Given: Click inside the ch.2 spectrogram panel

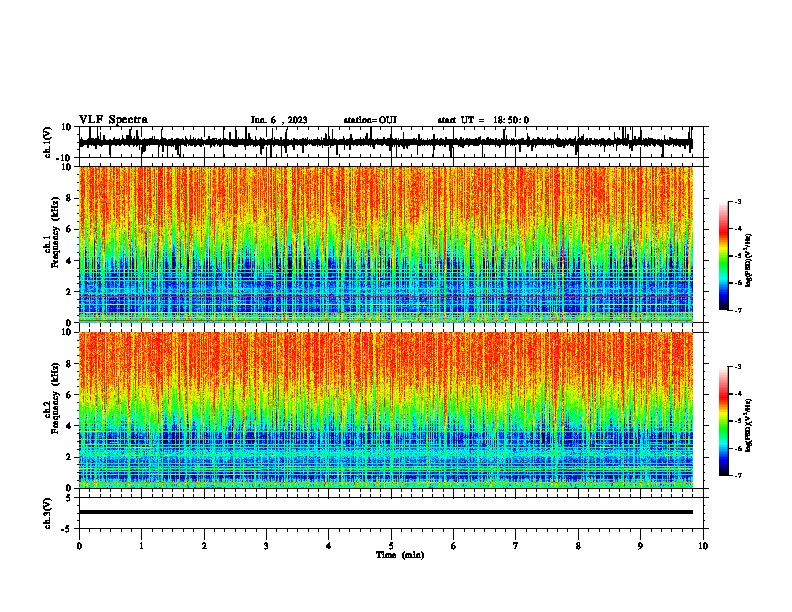Looking at the screenshot, I should (386, 410).
